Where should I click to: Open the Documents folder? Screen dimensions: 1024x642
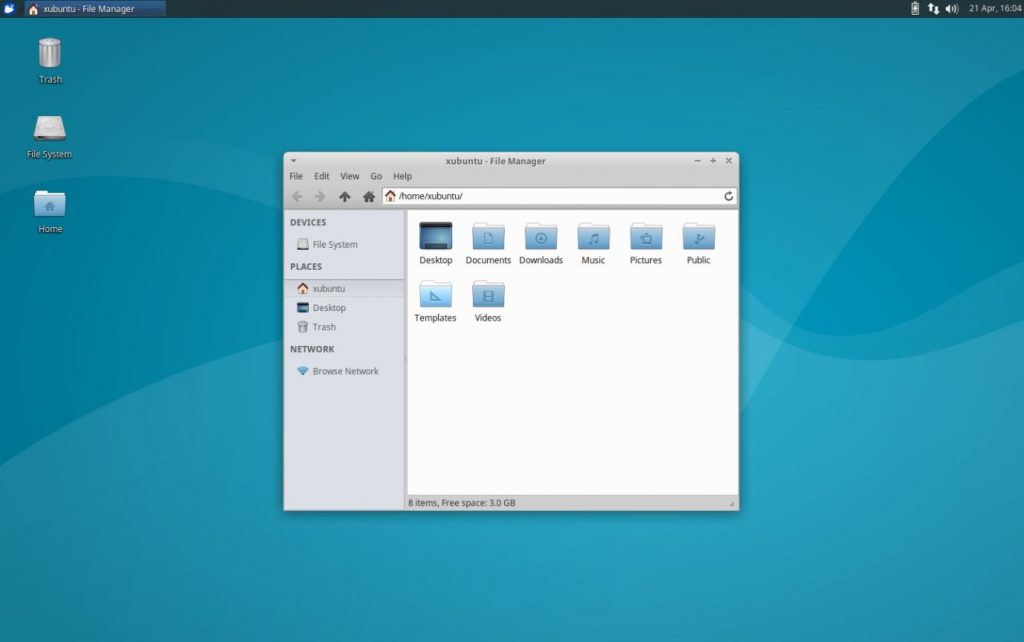click(488, 238)
